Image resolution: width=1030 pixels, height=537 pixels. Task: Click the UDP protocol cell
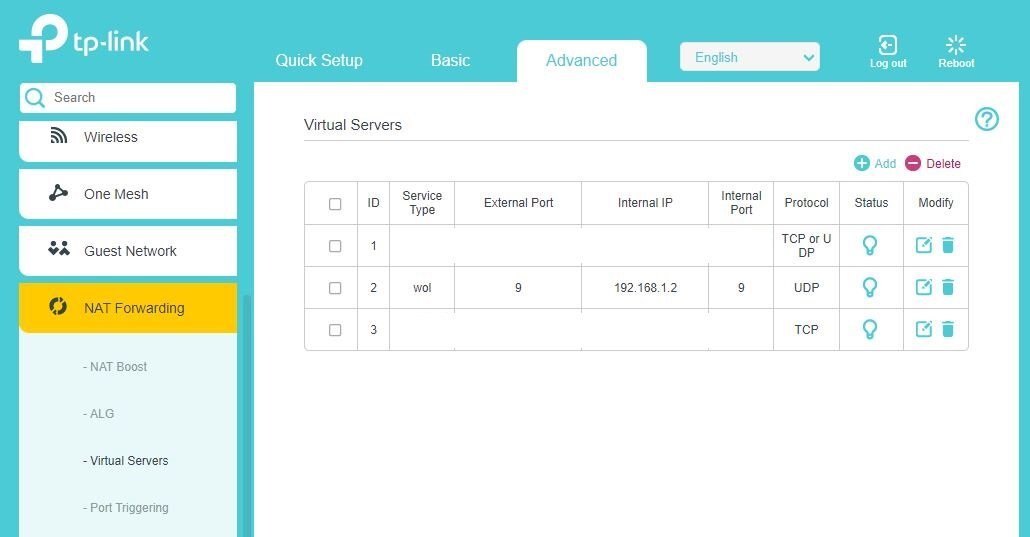pyautogui.click(x=806, y=288)
